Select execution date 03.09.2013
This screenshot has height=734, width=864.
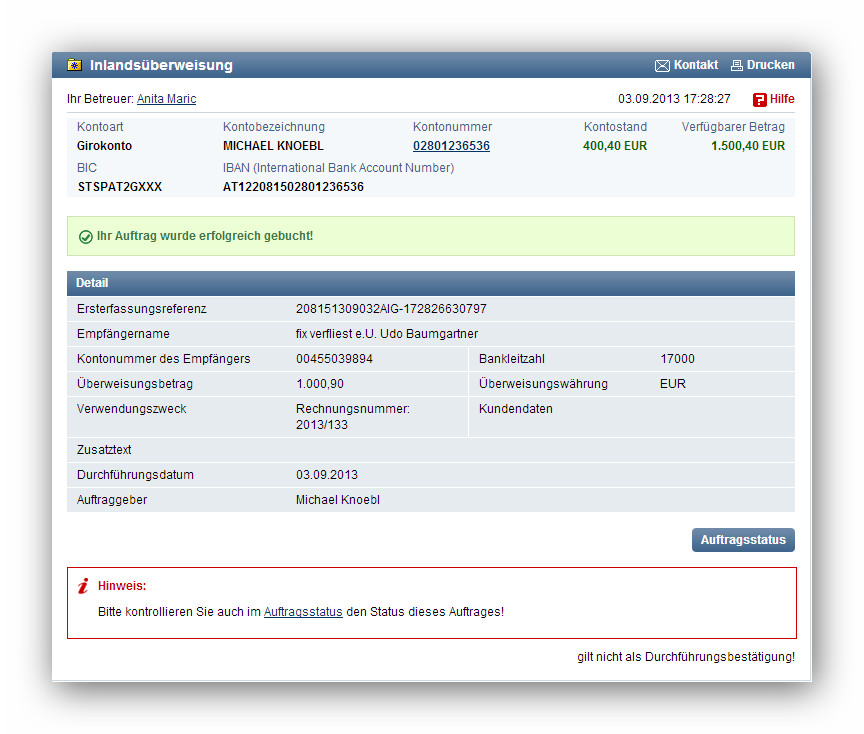(327, 475)
